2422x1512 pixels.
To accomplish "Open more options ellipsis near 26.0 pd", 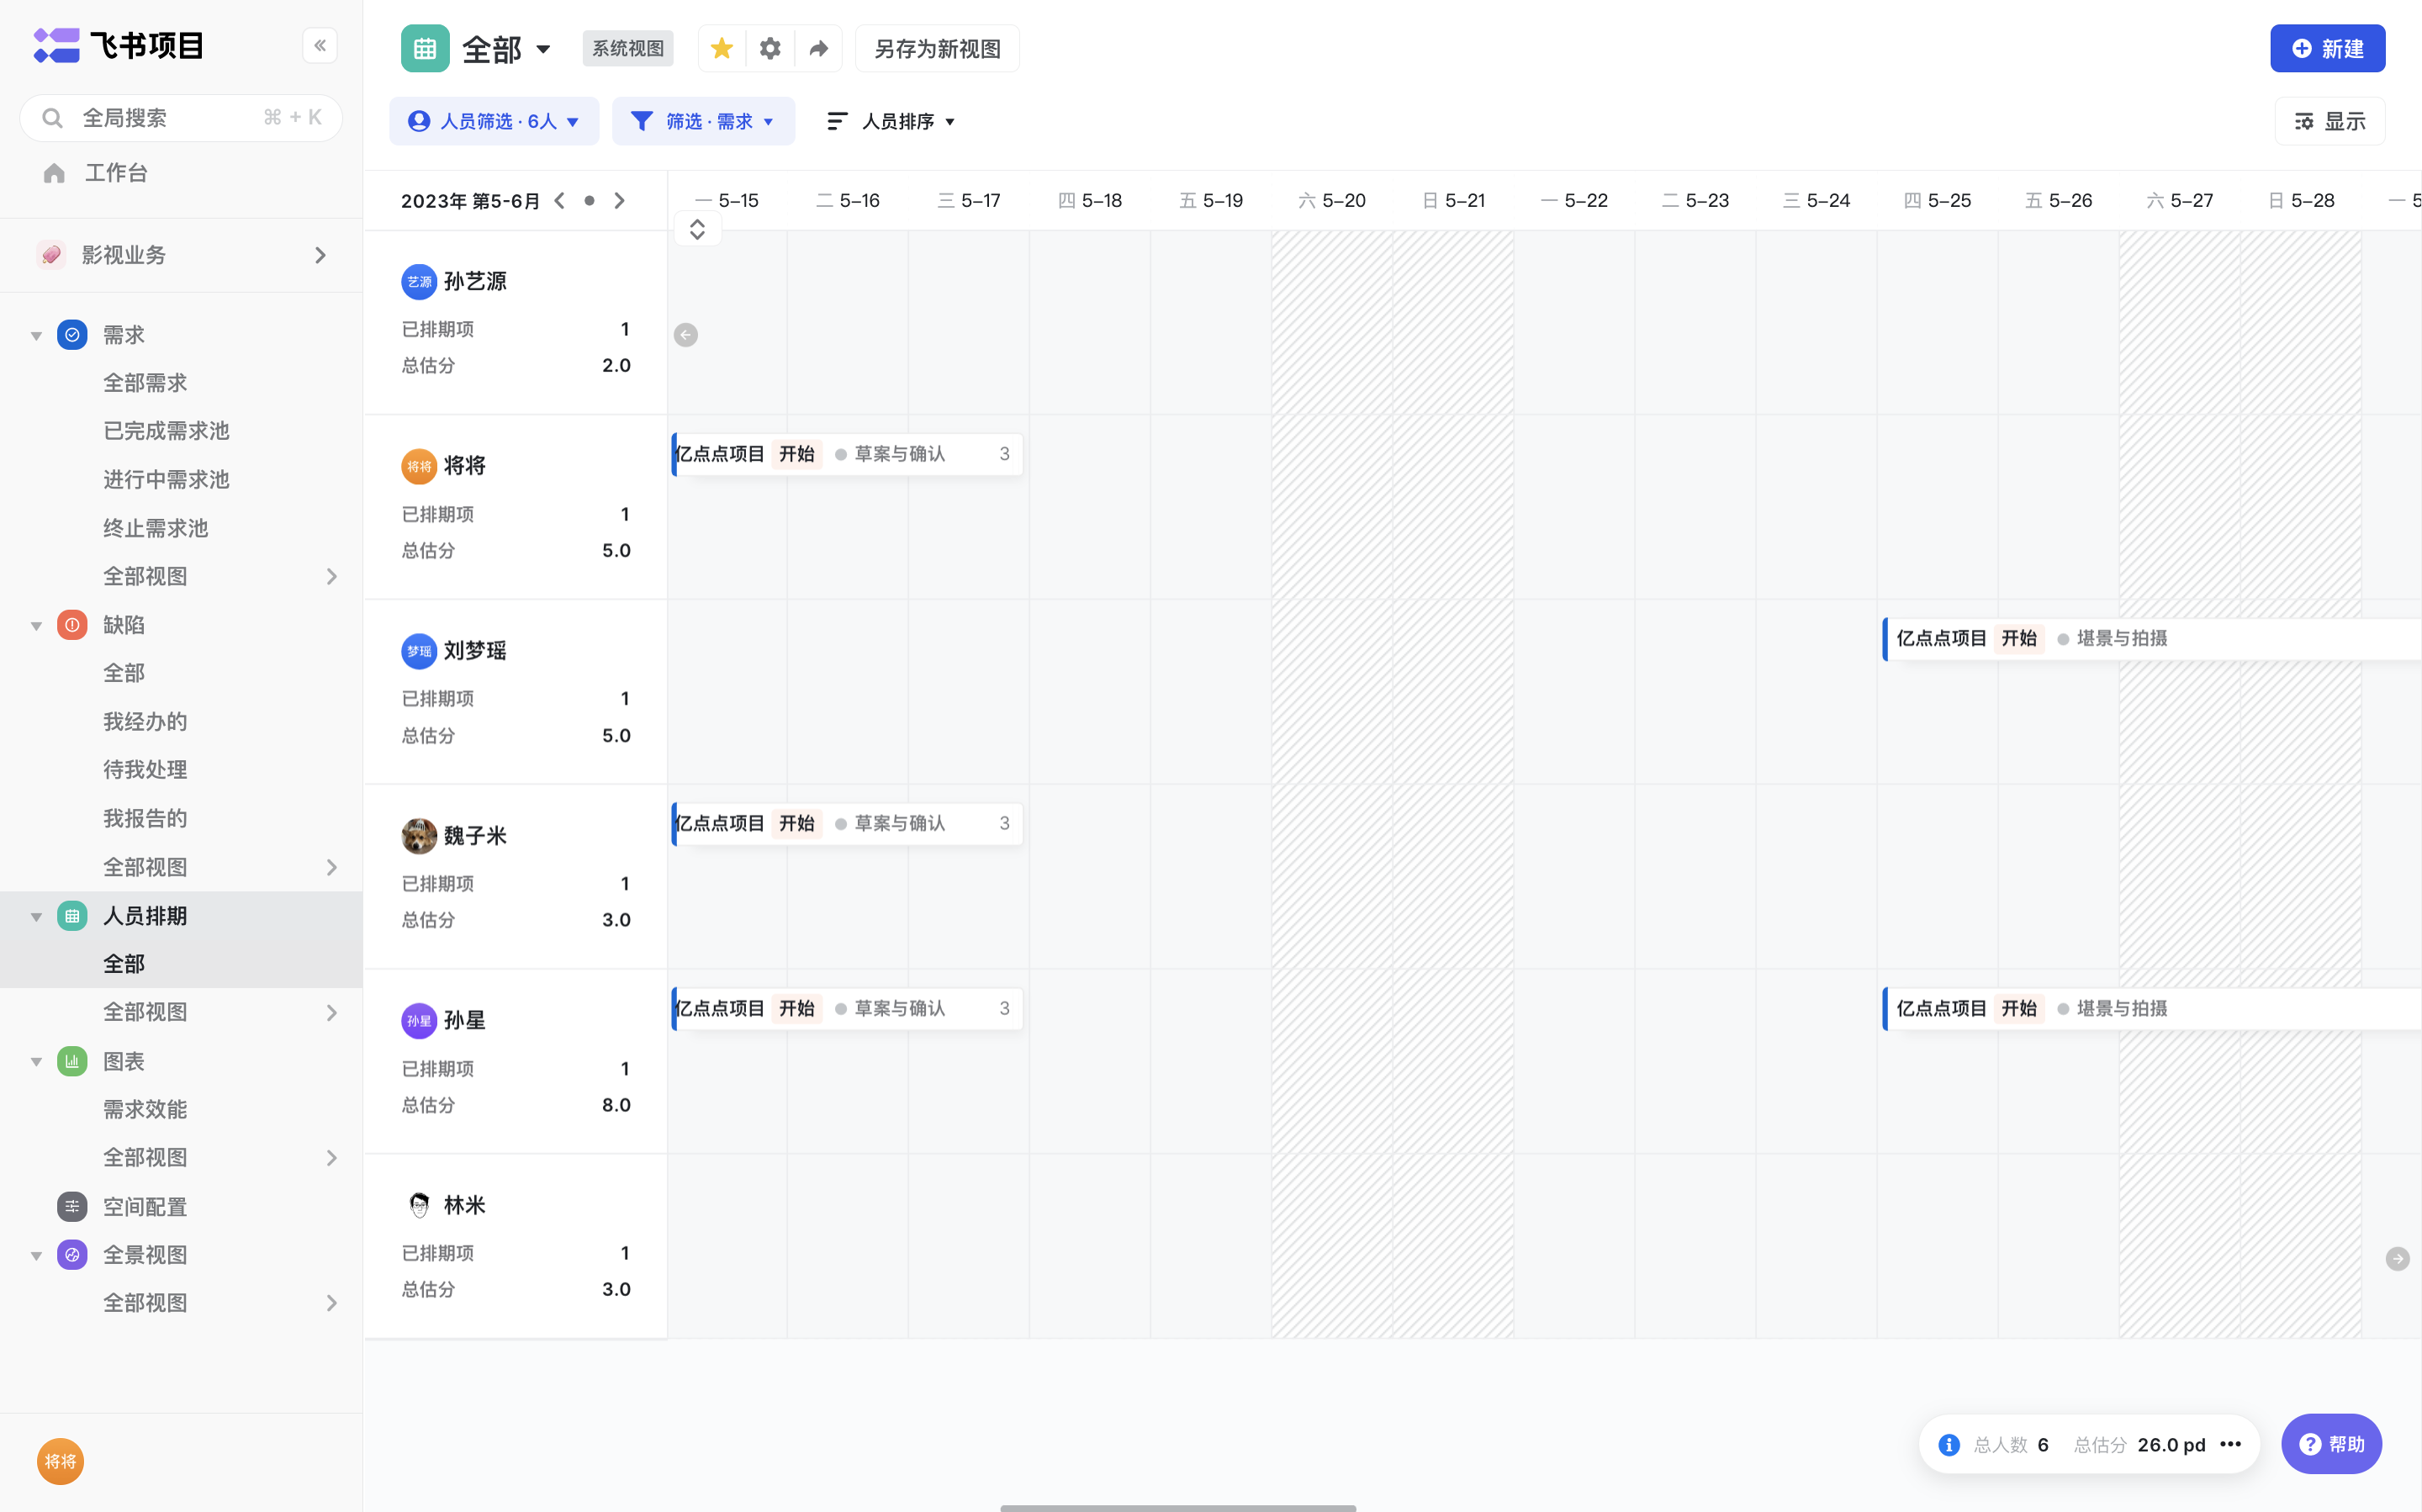I will point(2230,1444).
